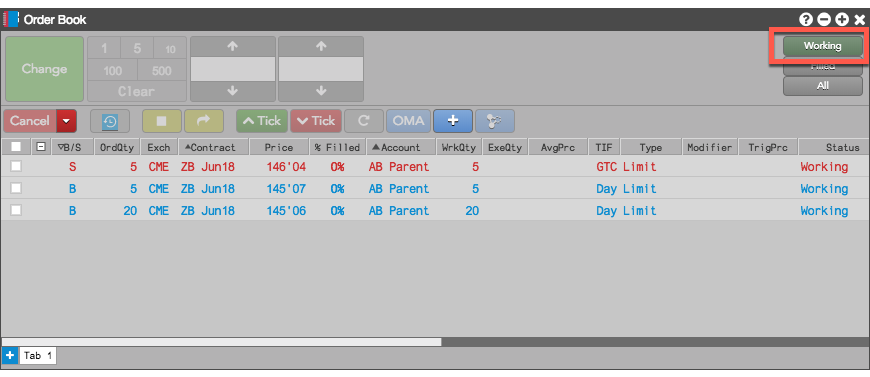Click WrkQty value 20

pos(472,211)
